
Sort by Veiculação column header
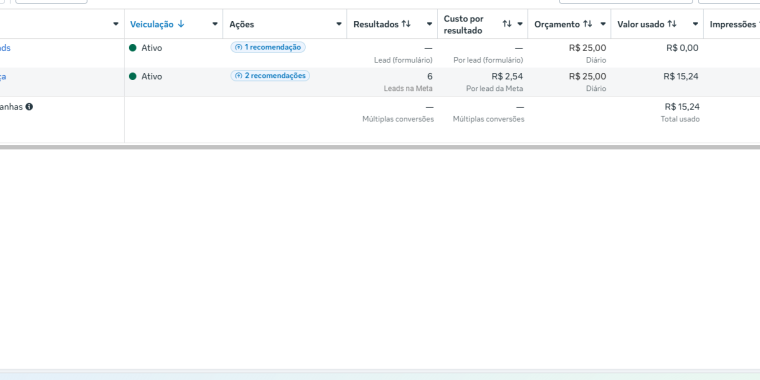click(x=152, y=24)
